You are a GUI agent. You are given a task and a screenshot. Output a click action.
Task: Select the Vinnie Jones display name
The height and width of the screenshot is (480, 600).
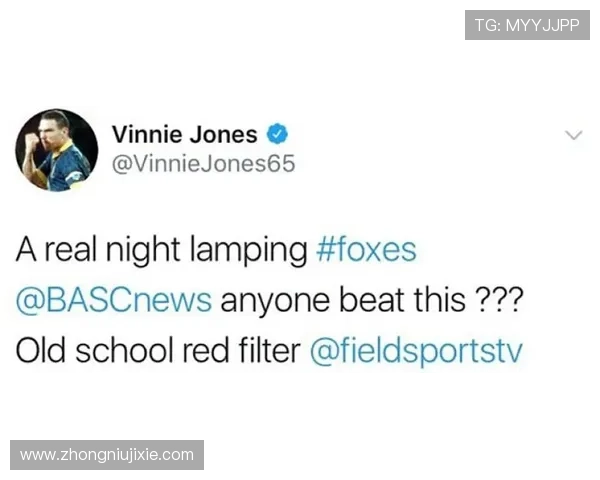184,134
